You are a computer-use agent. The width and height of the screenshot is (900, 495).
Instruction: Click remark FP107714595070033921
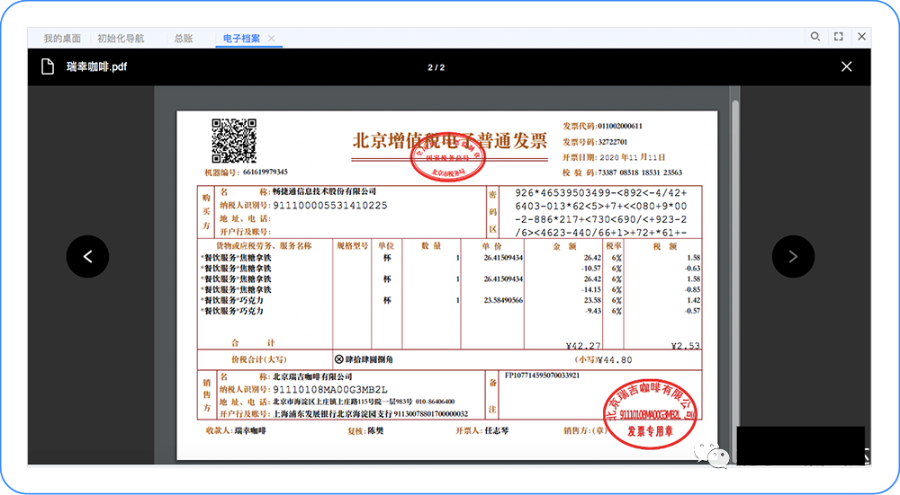[x=542, y=376]
